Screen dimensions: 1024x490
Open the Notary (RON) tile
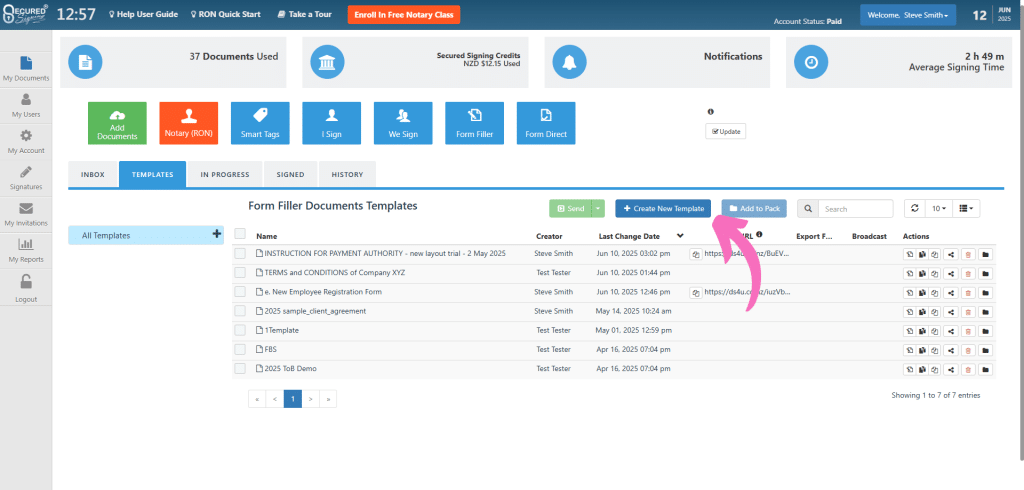188,124
